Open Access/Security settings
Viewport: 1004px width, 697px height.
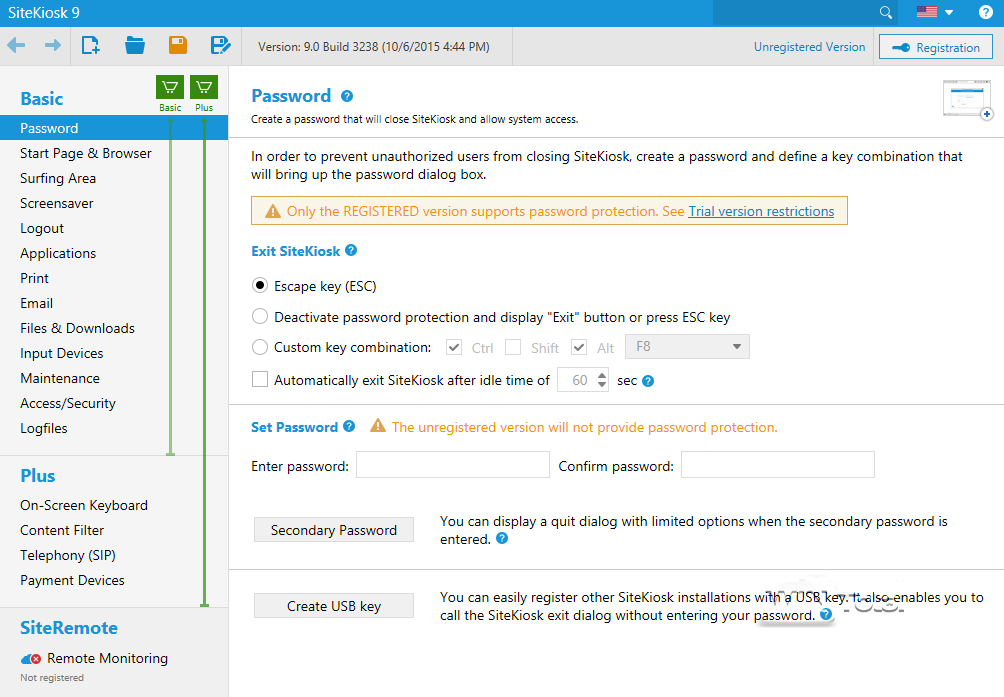tap(68, 403)
